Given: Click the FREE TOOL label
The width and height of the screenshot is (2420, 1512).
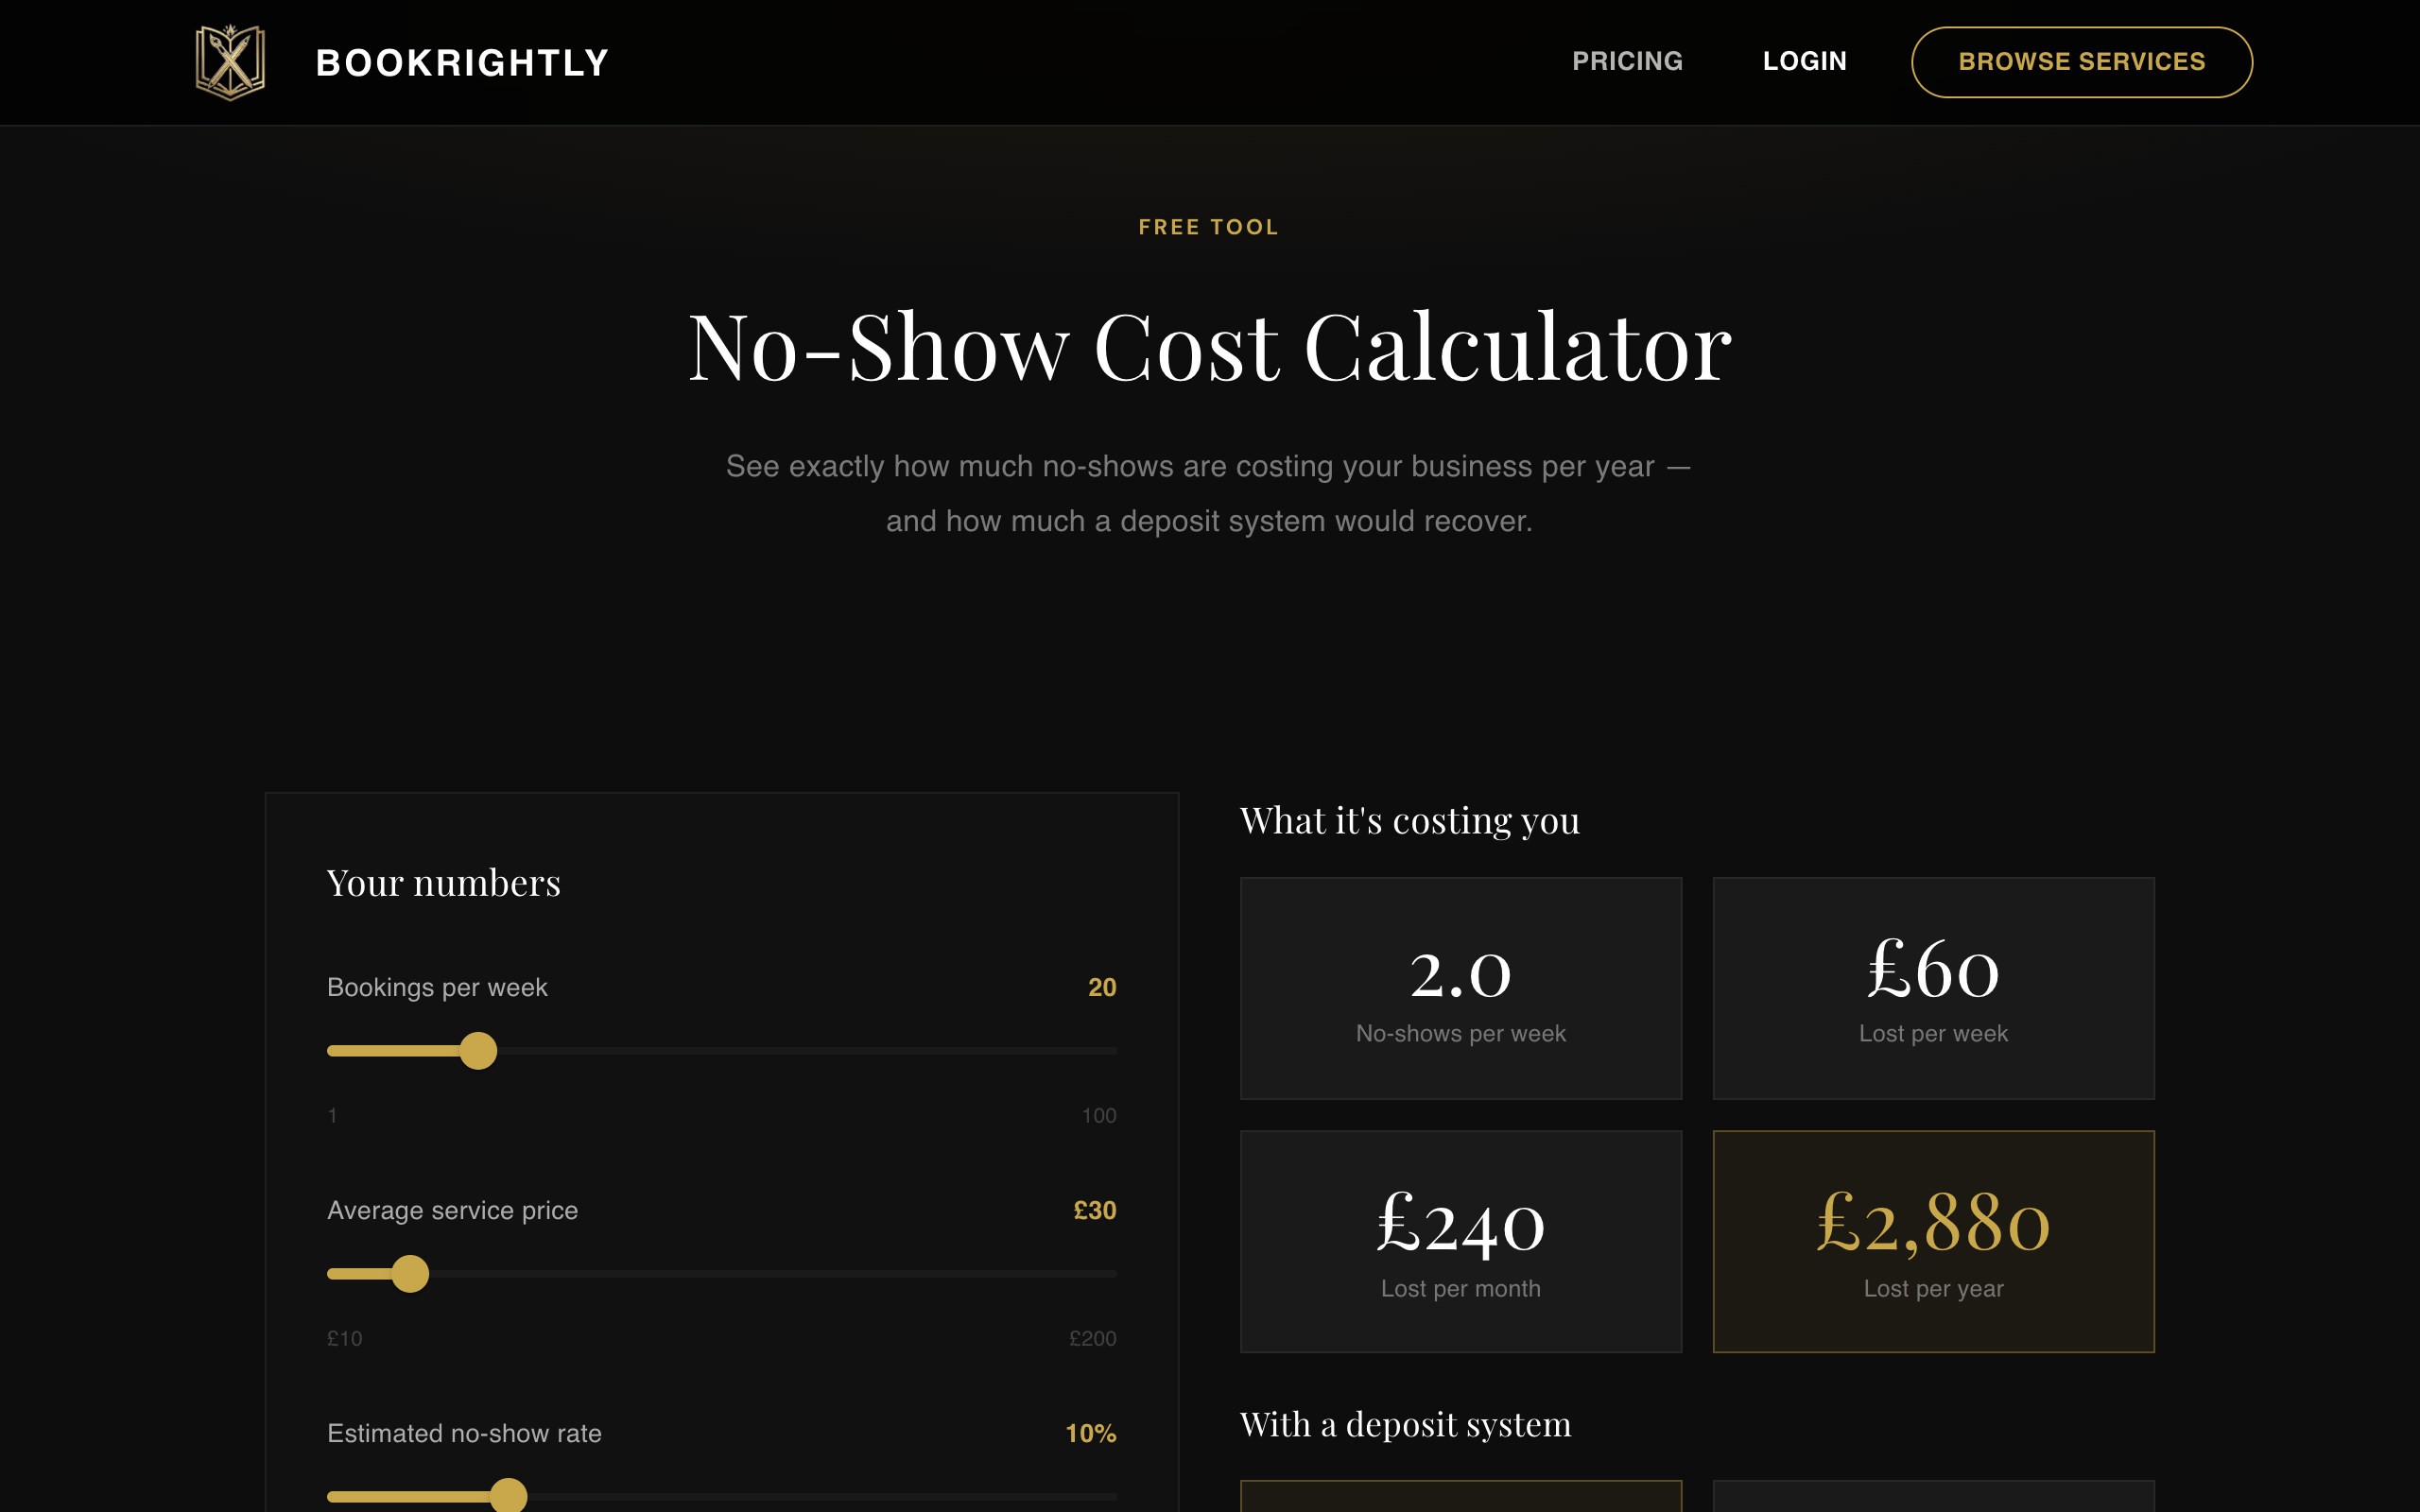Looking at the screenshot, I should (1209, 227).
